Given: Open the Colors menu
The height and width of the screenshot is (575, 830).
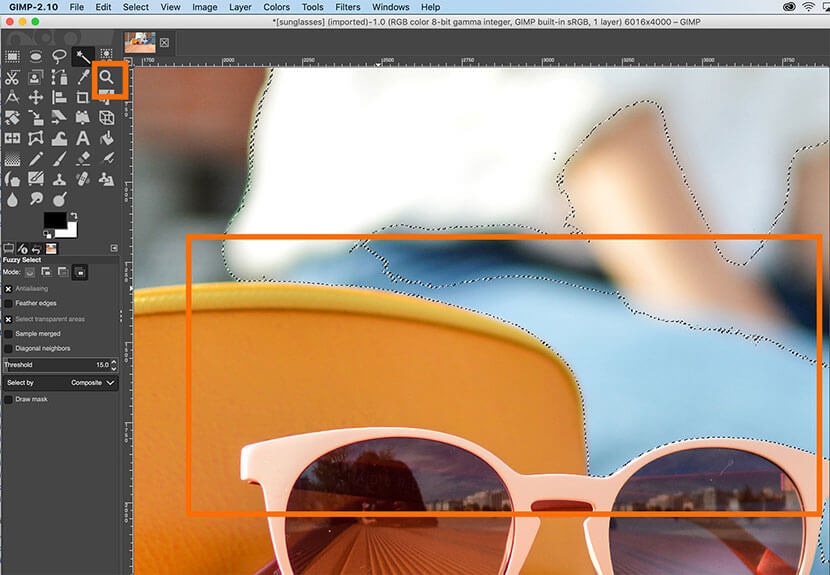Looking at the screenshot, I should tap(276, 7).
